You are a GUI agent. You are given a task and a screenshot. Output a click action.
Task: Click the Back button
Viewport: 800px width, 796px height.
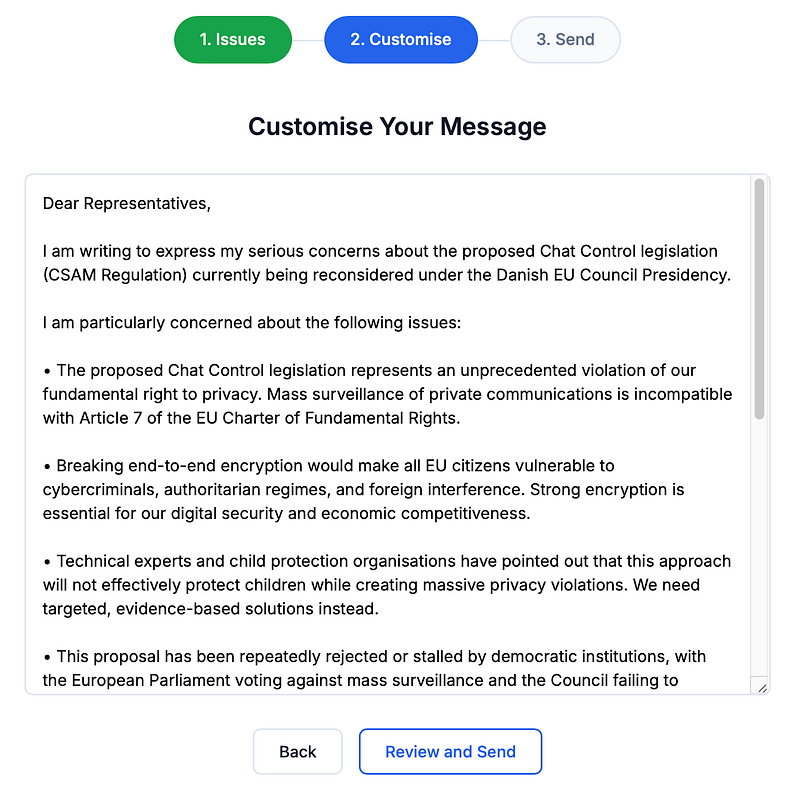pos(297,752)
